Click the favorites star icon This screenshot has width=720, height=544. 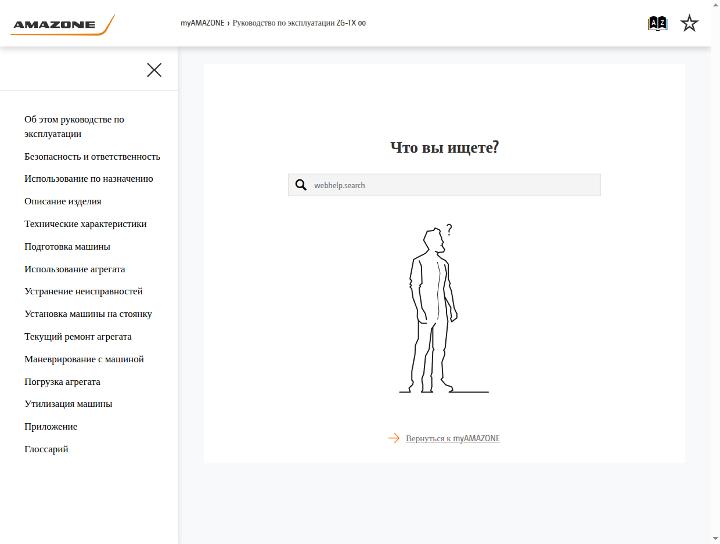tap(689, 23)
